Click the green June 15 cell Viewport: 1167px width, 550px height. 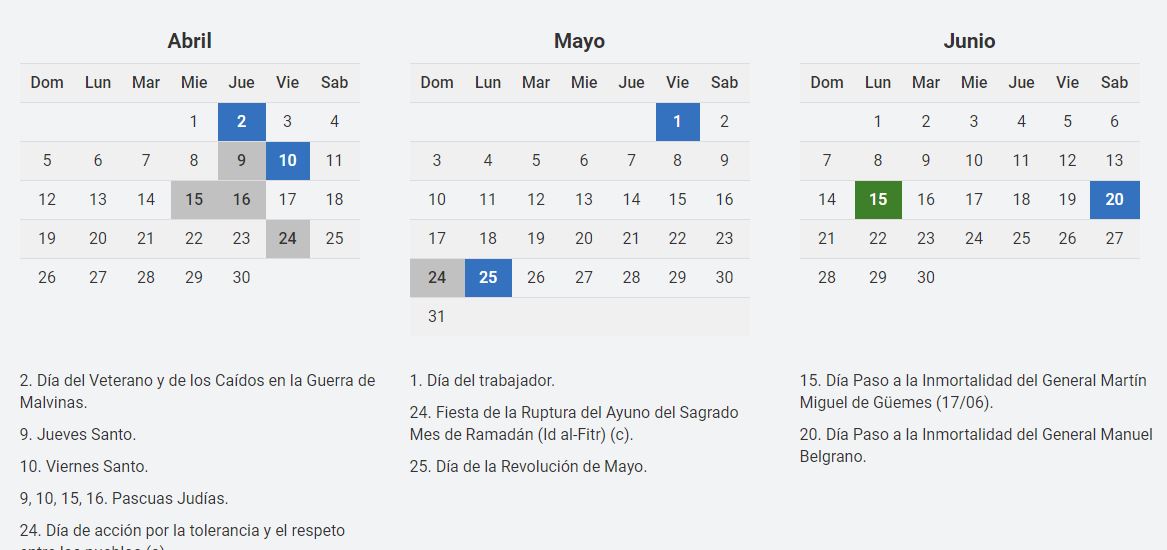pyautogui.click(x=878, y=200)
